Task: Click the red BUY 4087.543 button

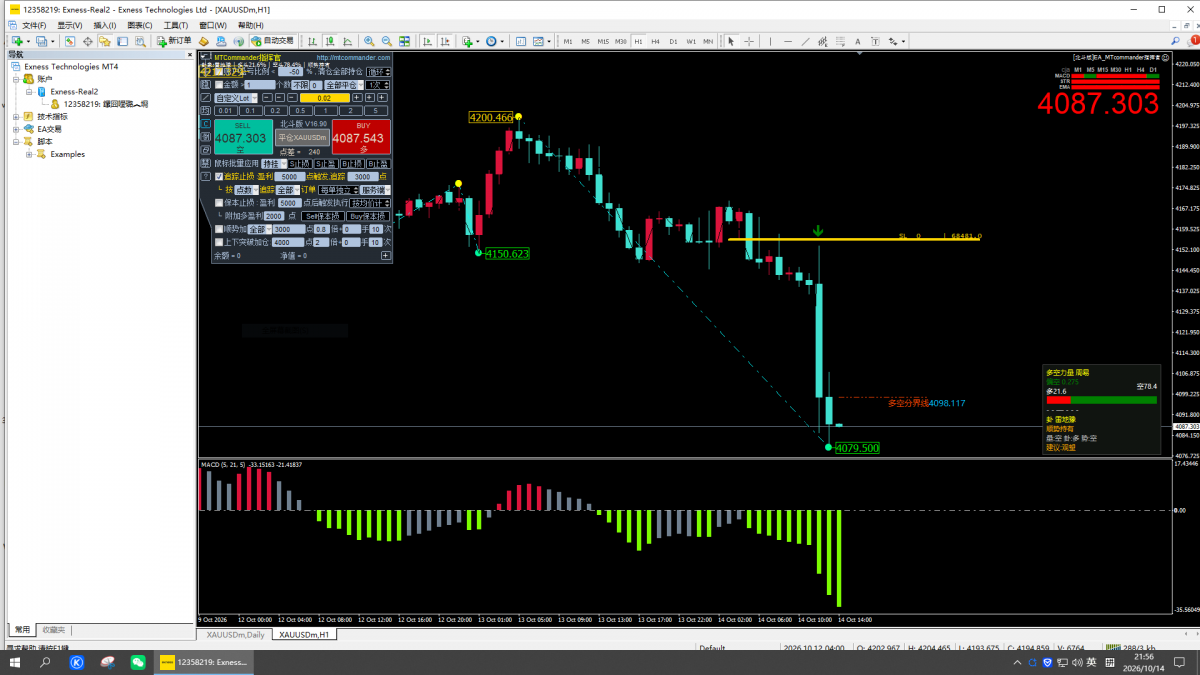Action: (x=360, y=136)
